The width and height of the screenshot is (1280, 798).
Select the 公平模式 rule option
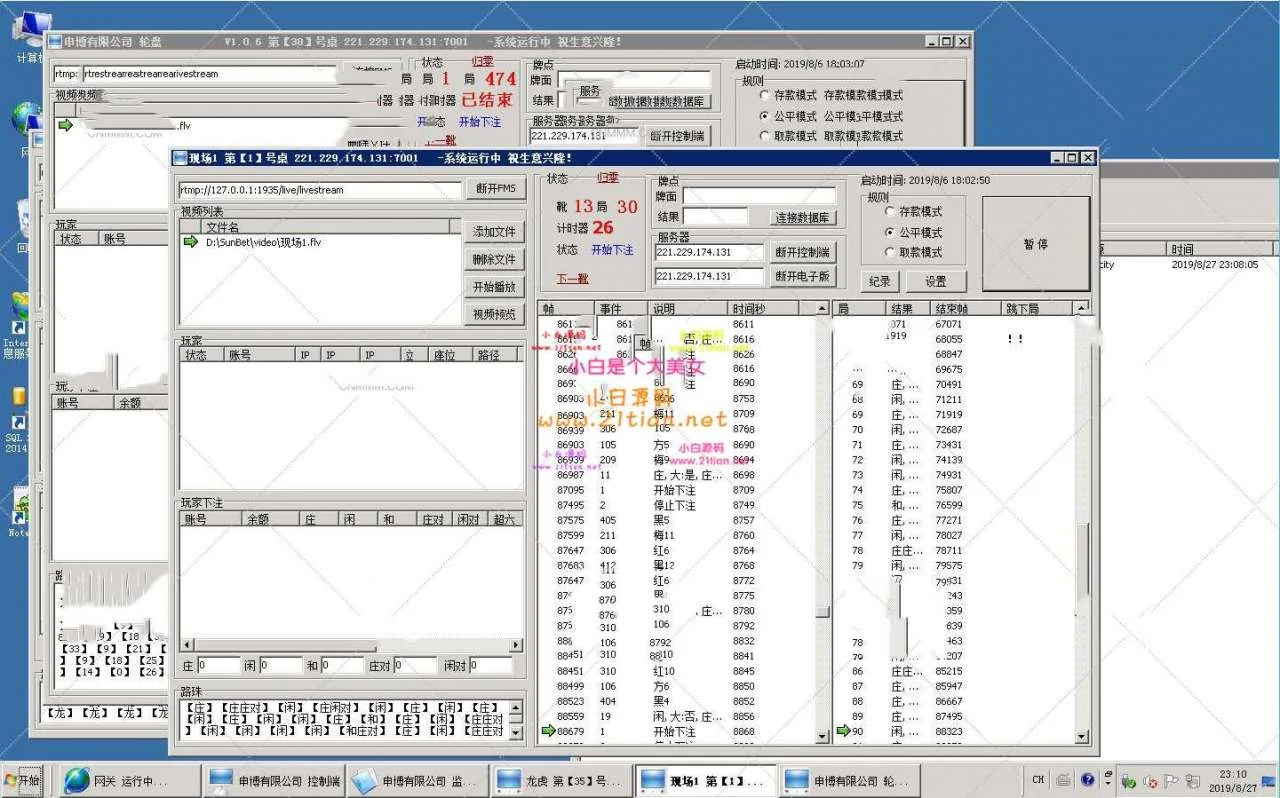[x=890, y=232]
